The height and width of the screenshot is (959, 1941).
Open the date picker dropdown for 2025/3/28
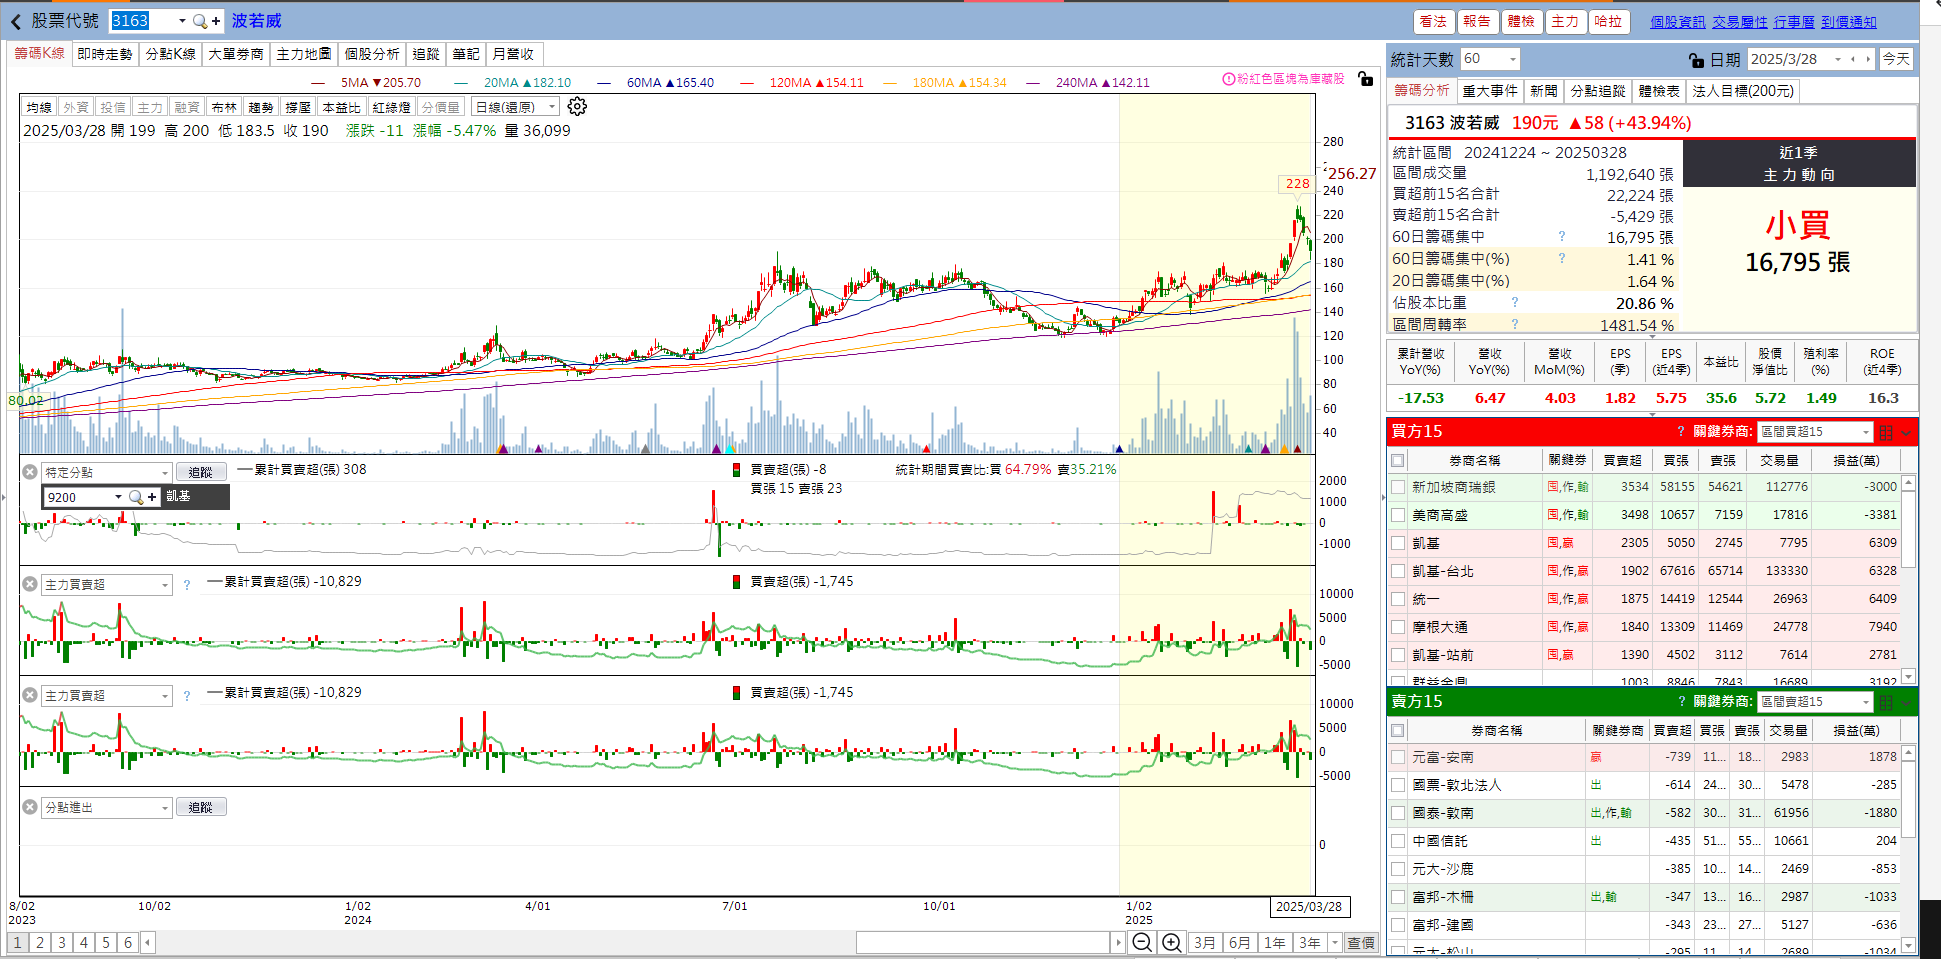point(1838,60)
